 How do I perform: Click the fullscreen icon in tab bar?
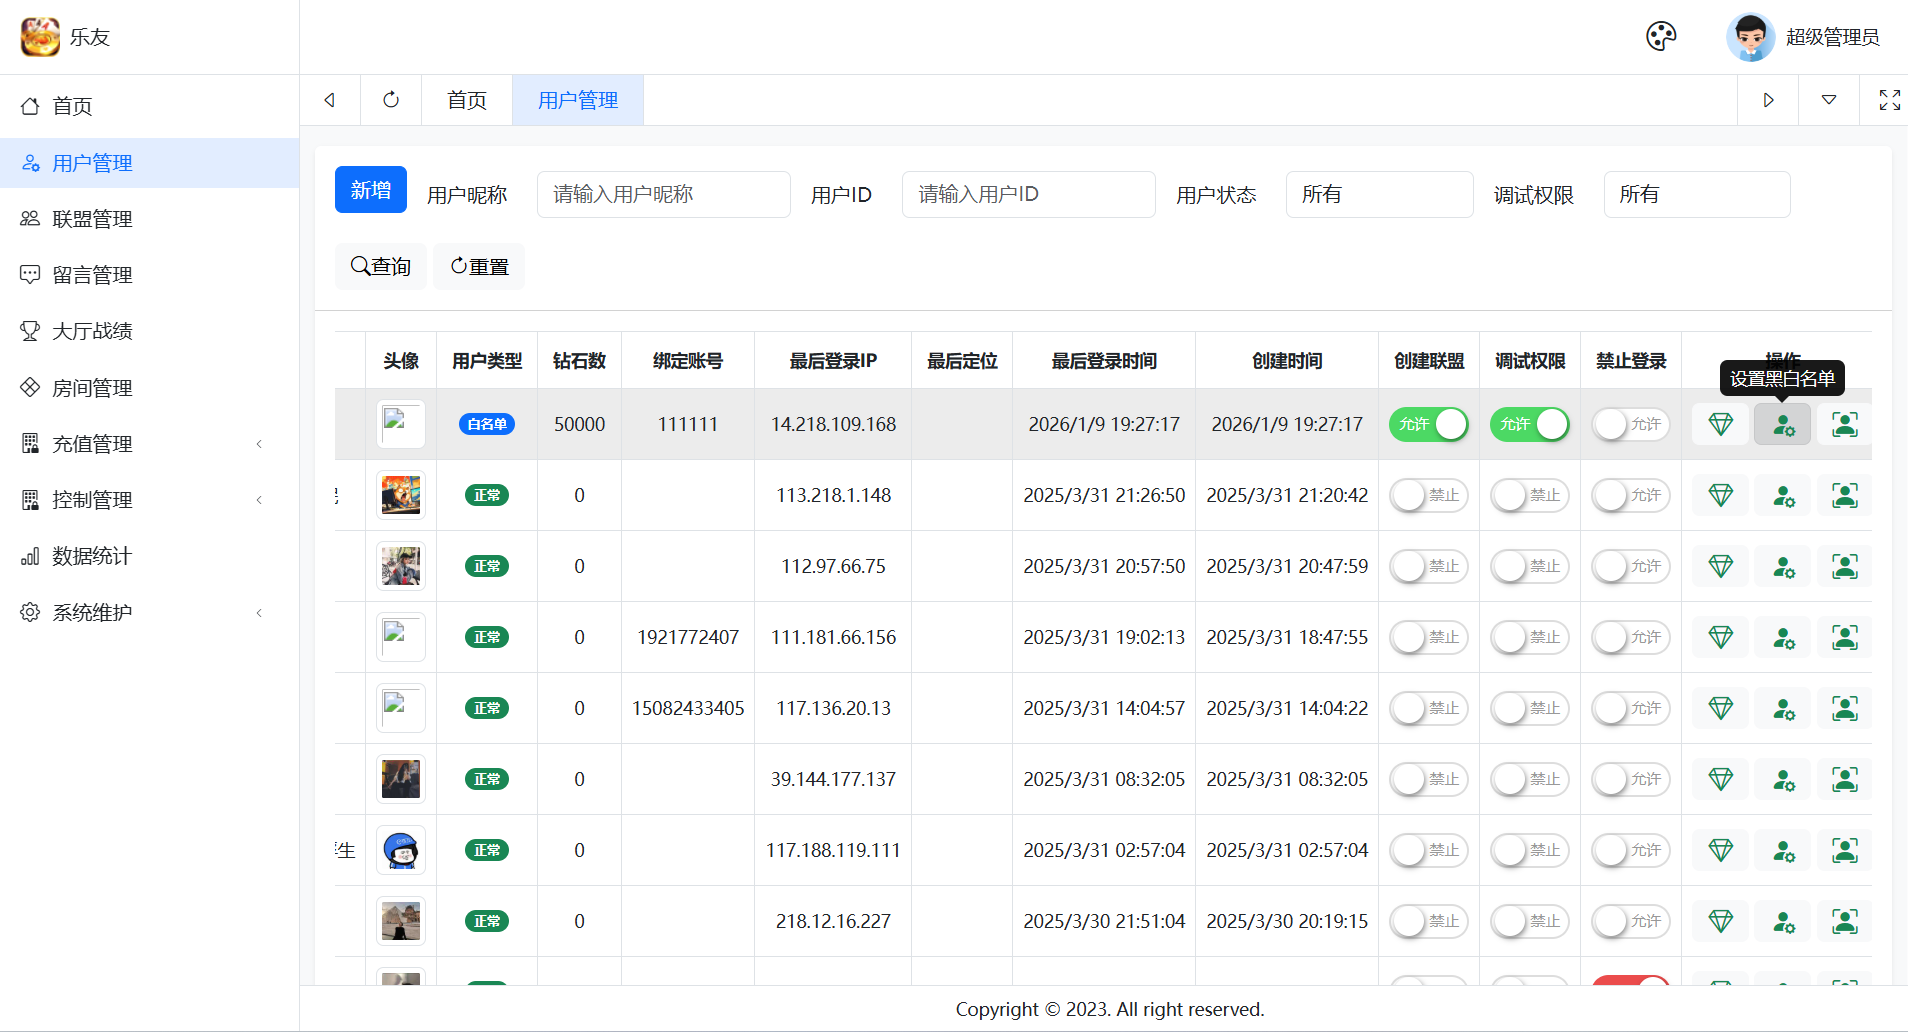(1889, 100)
